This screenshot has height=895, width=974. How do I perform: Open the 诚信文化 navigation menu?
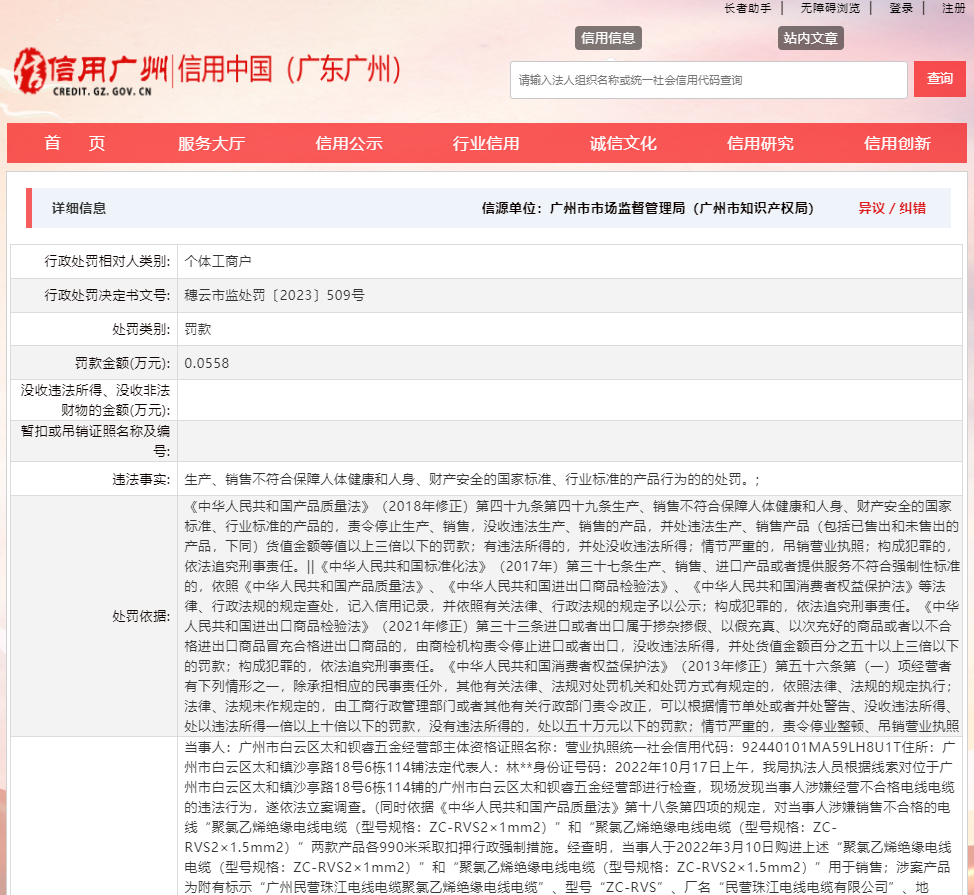622,143
